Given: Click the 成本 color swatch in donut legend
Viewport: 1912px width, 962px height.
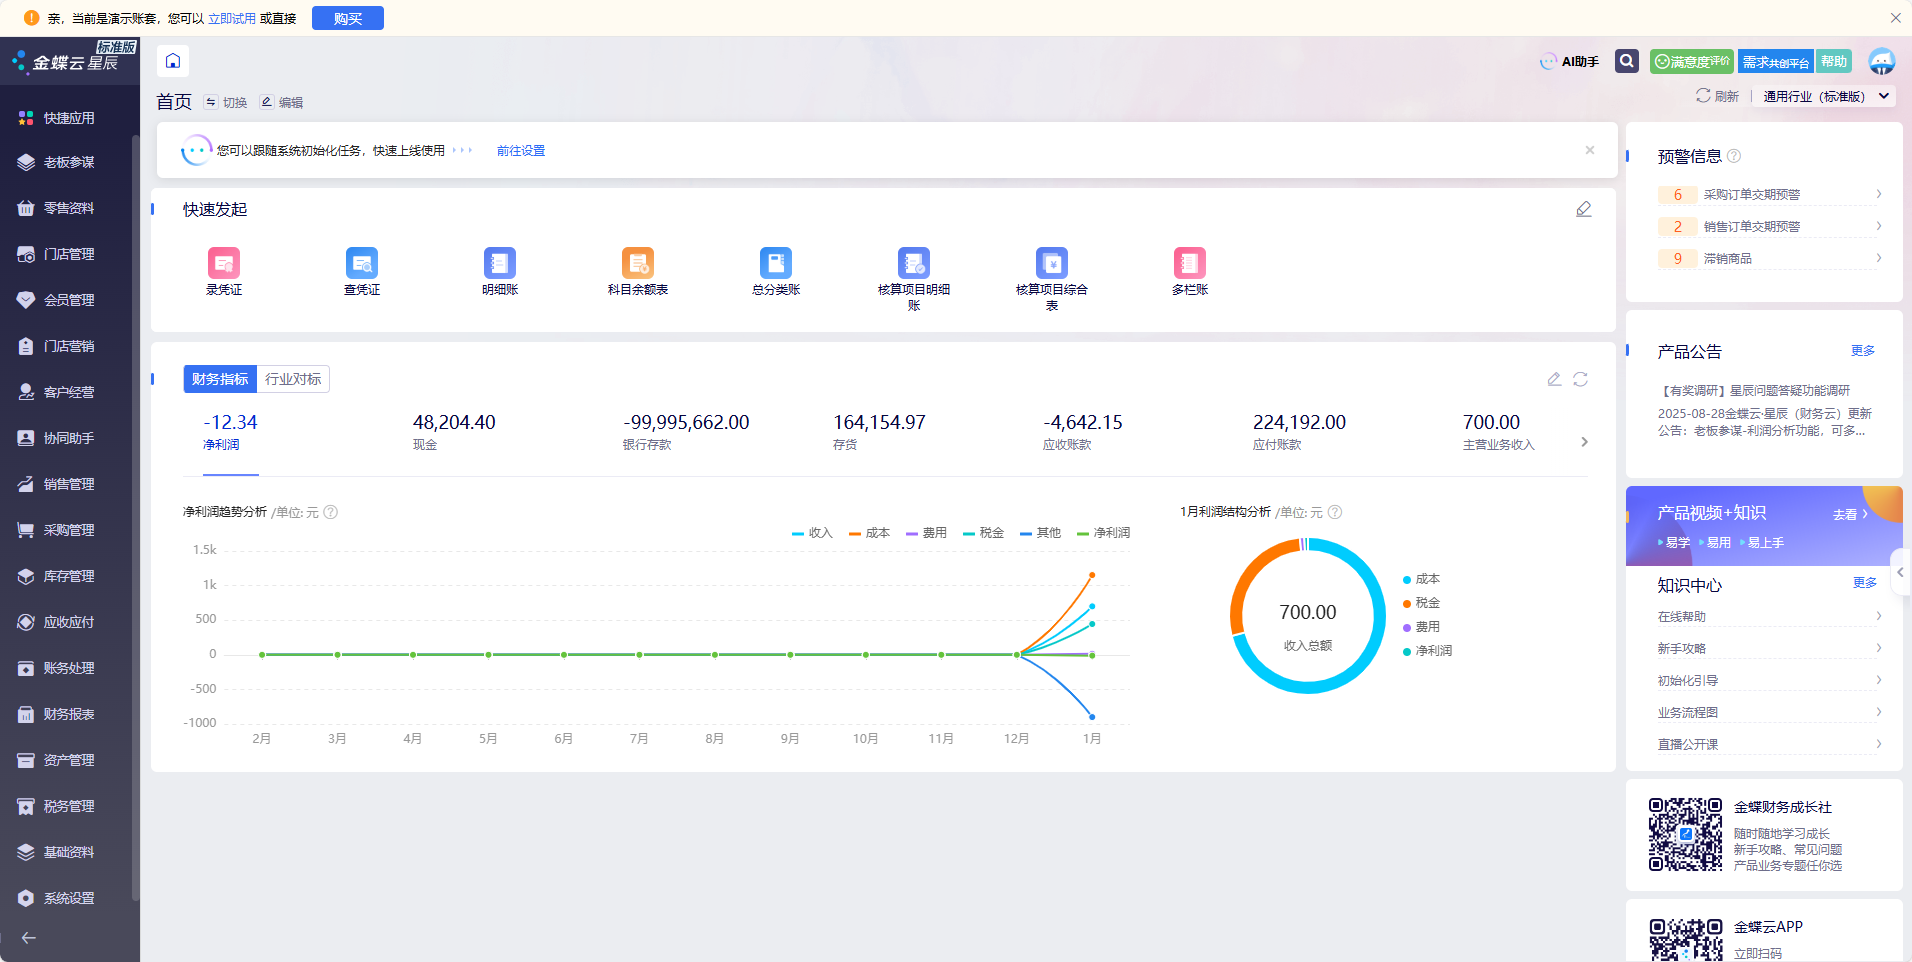Looking at the screenshot, I should (x=1407, y=580).
